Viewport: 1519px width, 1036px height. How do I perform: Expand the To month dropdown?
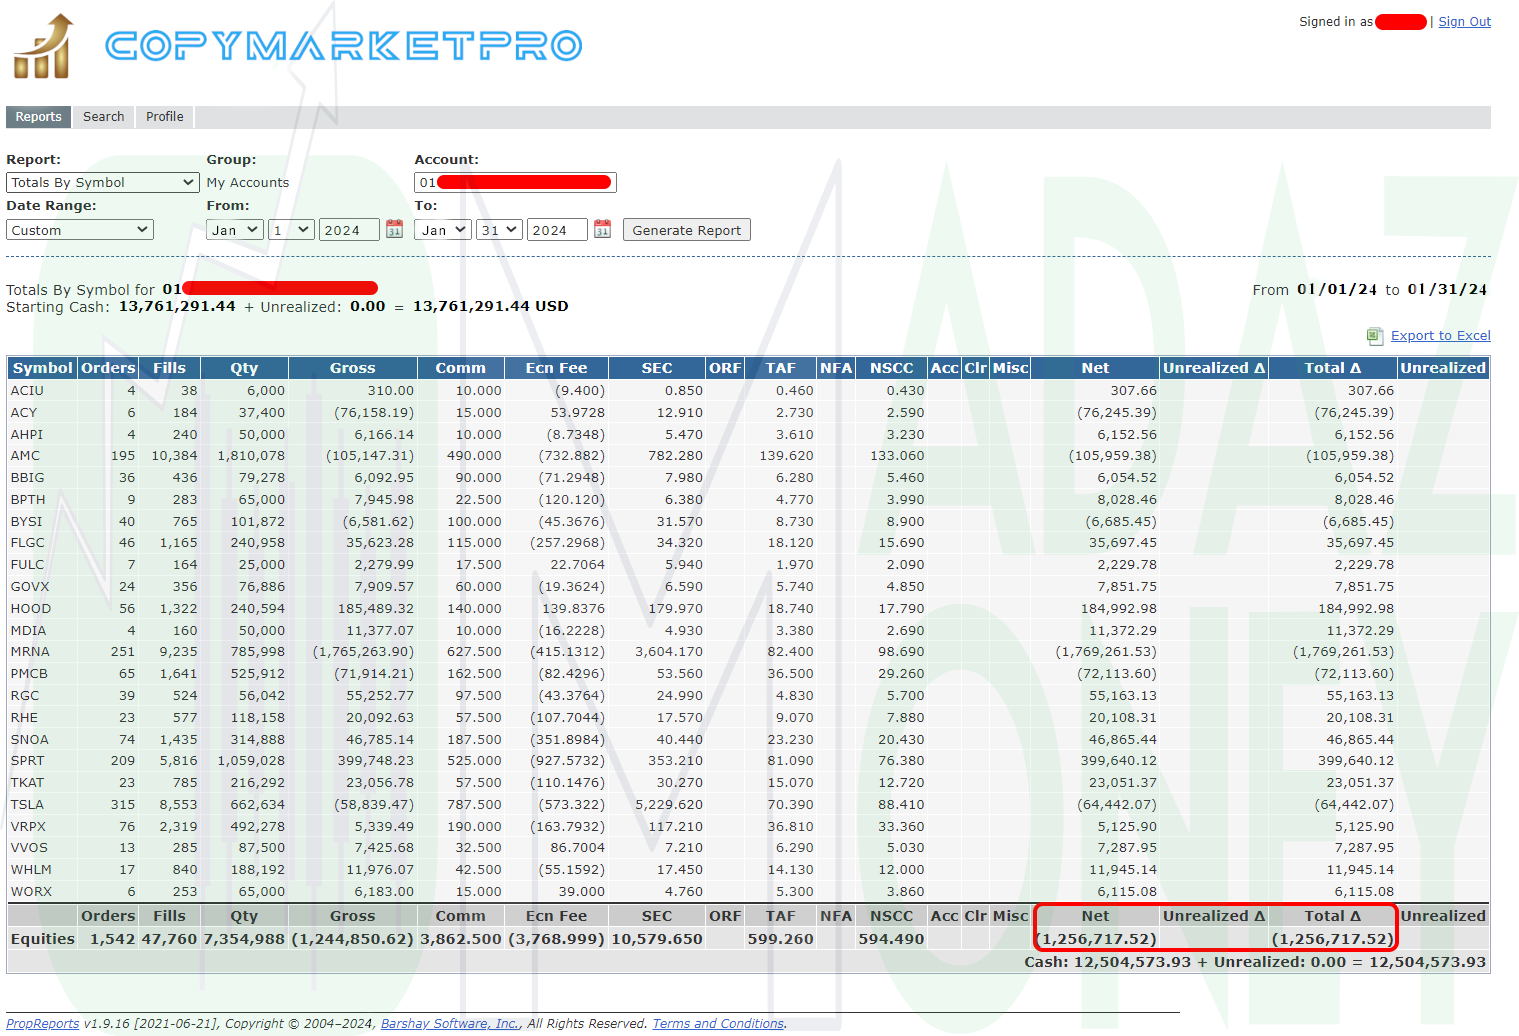[x=443, y=230]
